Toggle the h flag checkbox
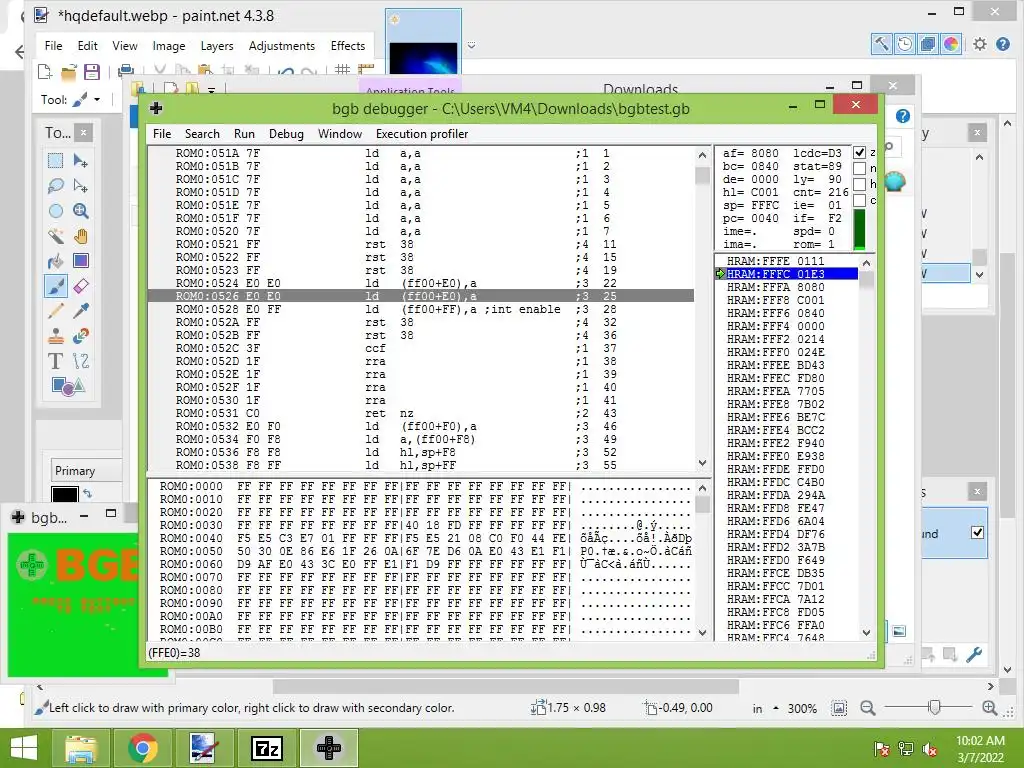The image size is (1024, 768). 859,184
